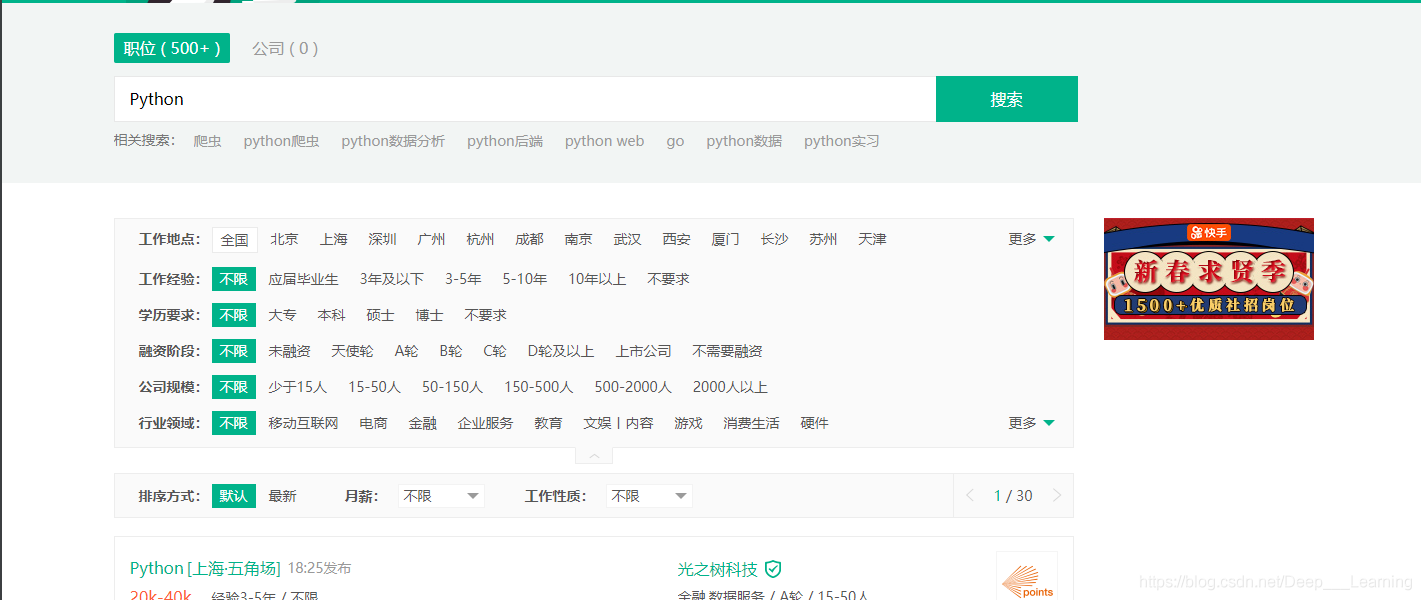Open the 月薪 salary dropdown
1421x600 pixels.
click(441, 496)
